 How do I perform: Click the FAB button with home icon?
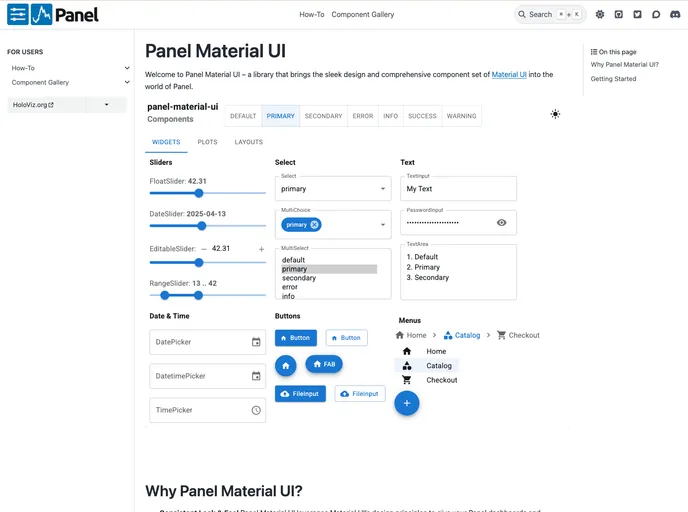(324, 364)
